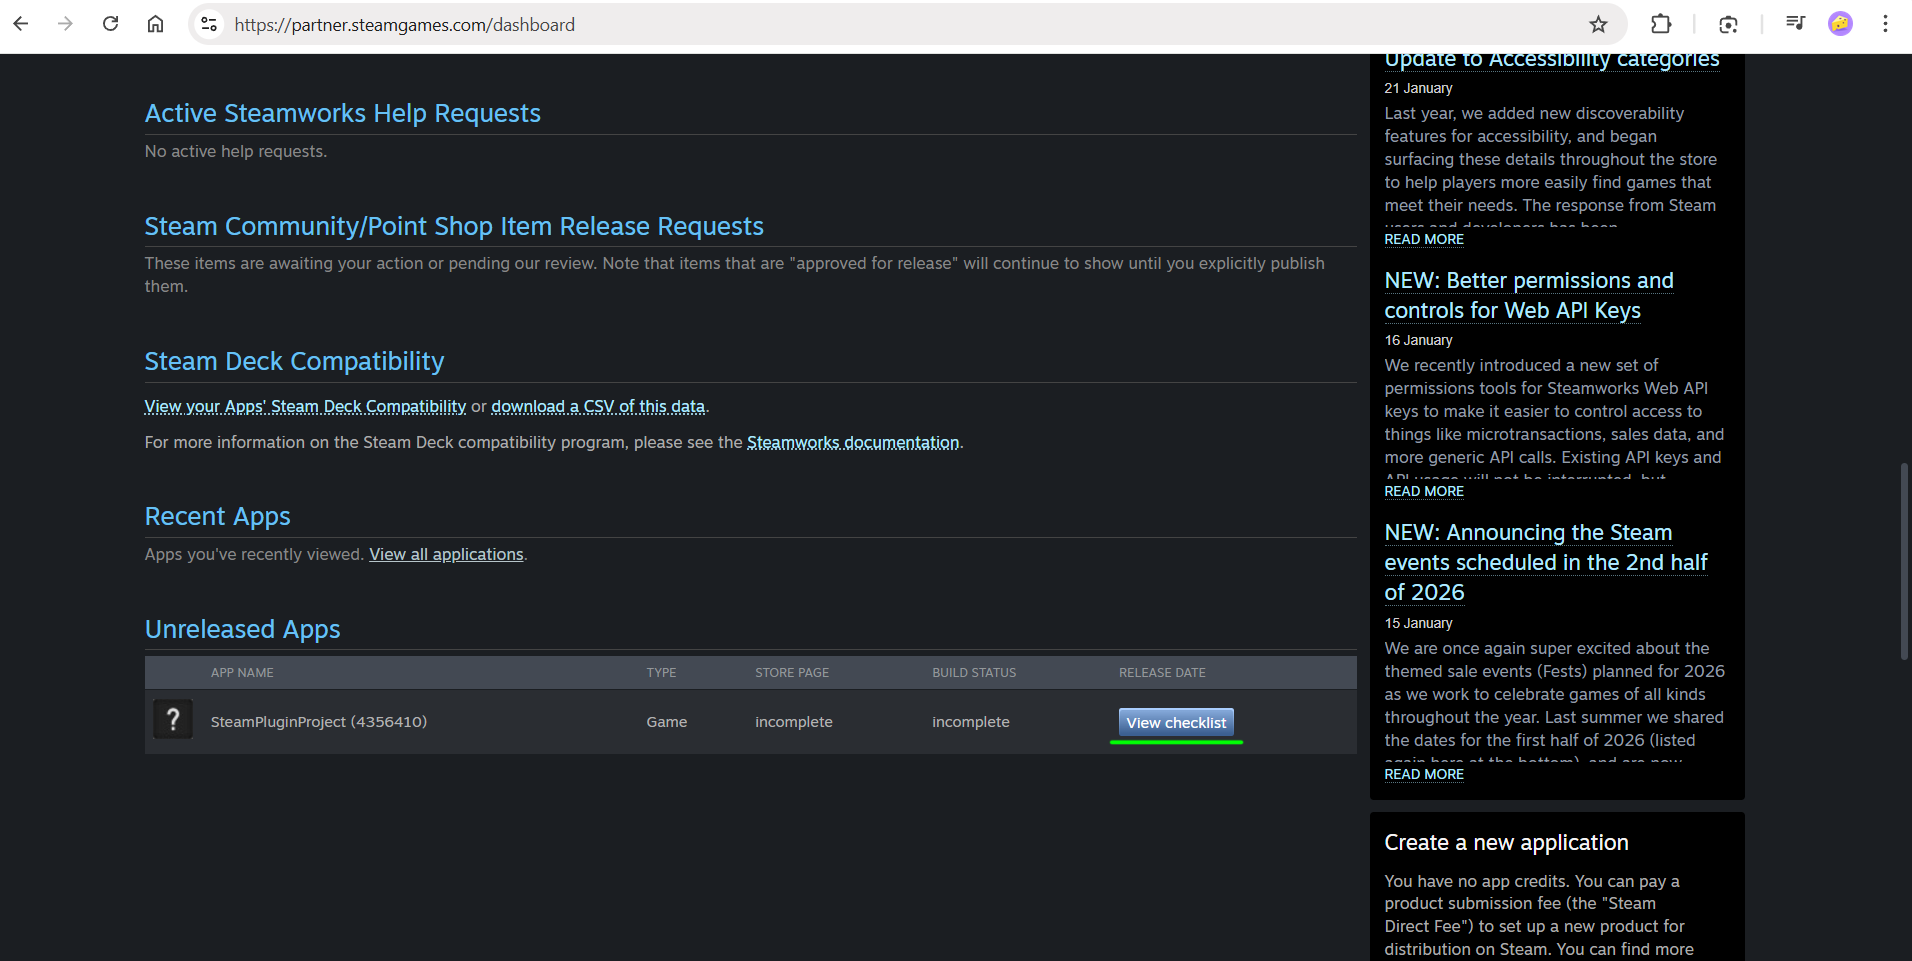The image size is (1912, 961).
Task: Go to browser home page icon
Action: click(x=156, y=24)
